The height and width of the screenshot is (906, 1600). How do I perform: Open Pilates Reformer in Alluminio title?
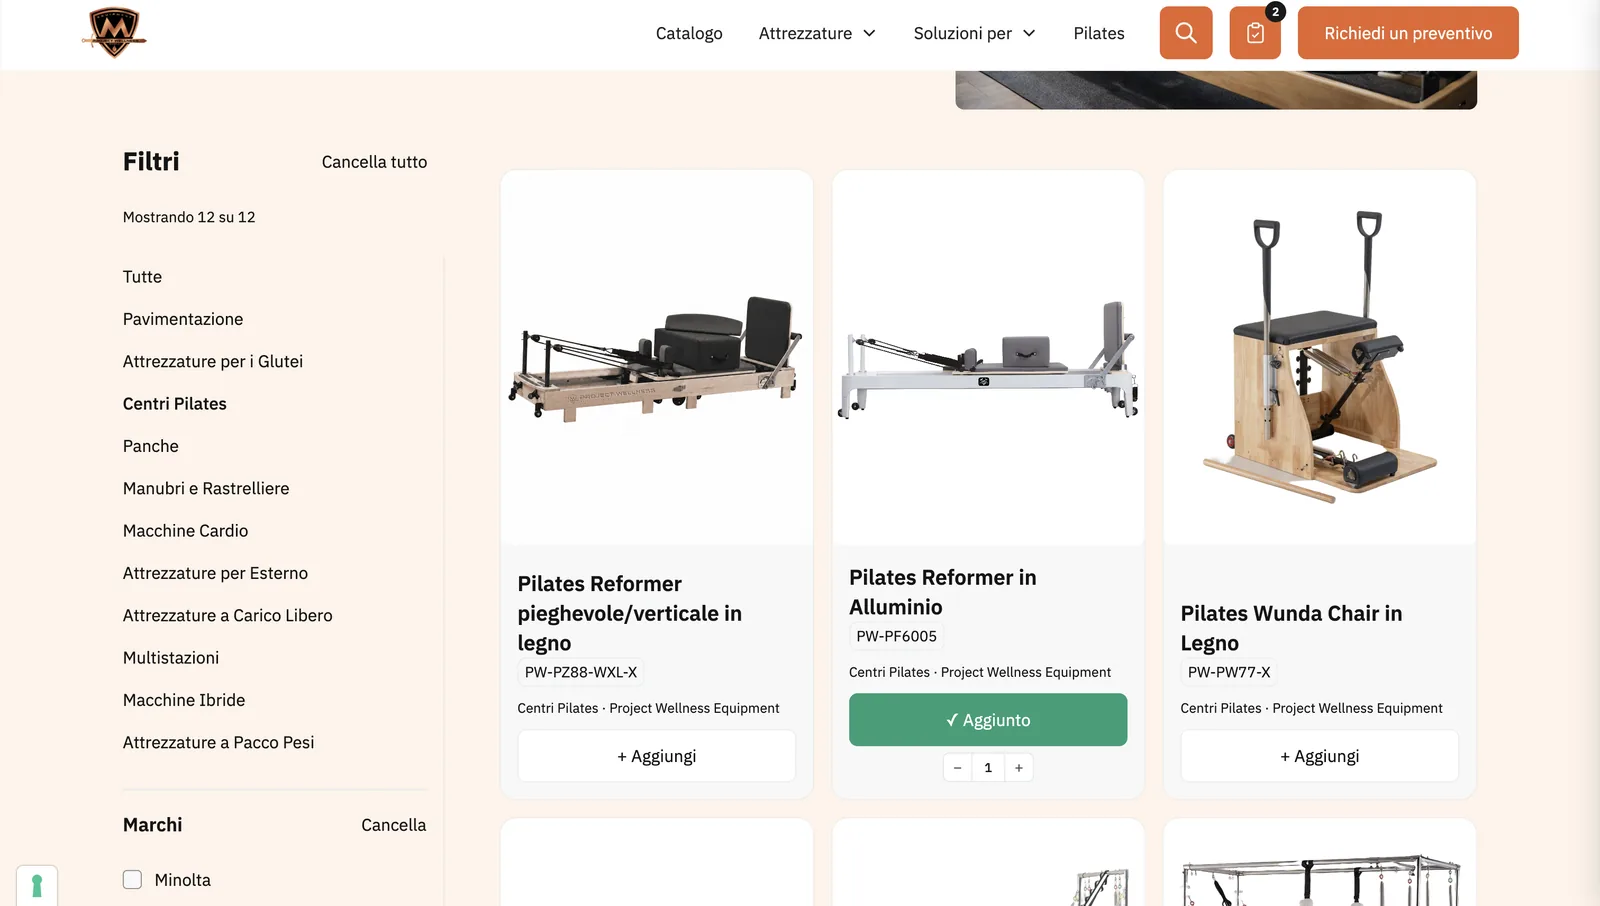tap(943, 592)
